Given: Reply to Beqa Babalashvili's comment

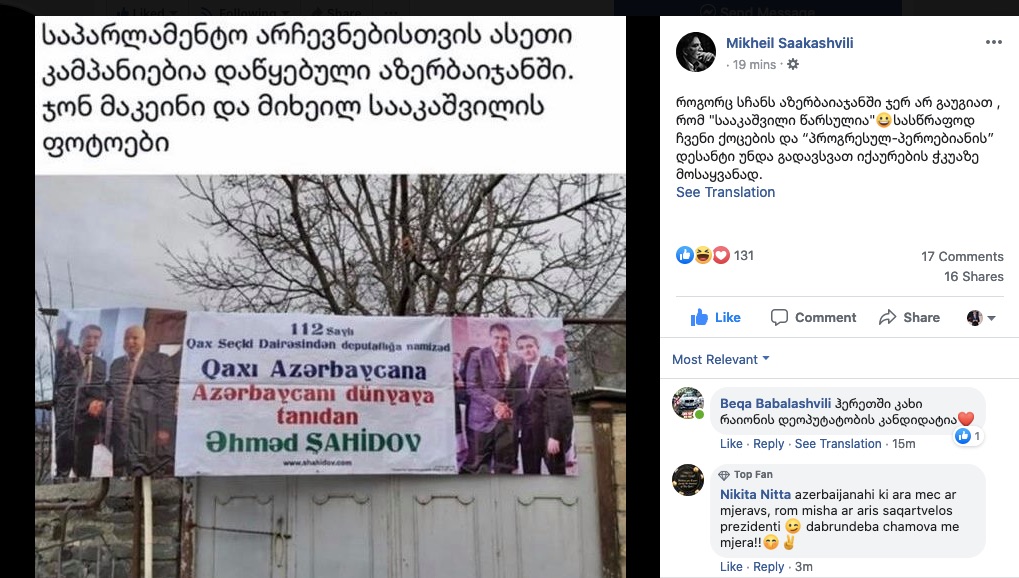Looking at the screenshot, I should (x=768, y=443).
